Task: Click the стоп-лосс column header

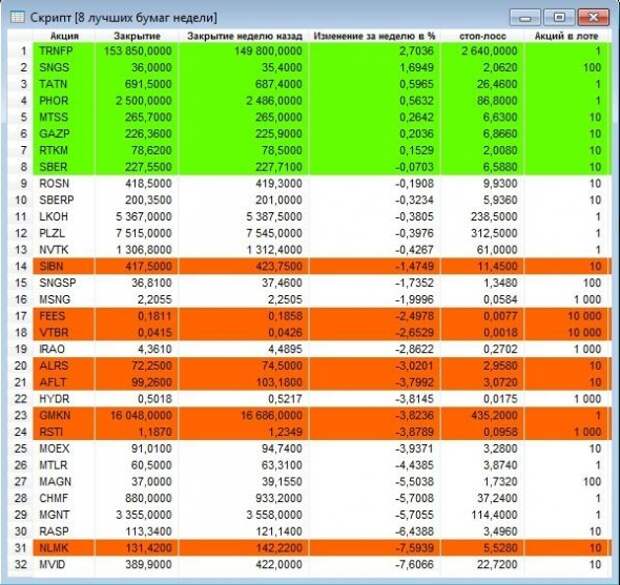Action: 482,36
